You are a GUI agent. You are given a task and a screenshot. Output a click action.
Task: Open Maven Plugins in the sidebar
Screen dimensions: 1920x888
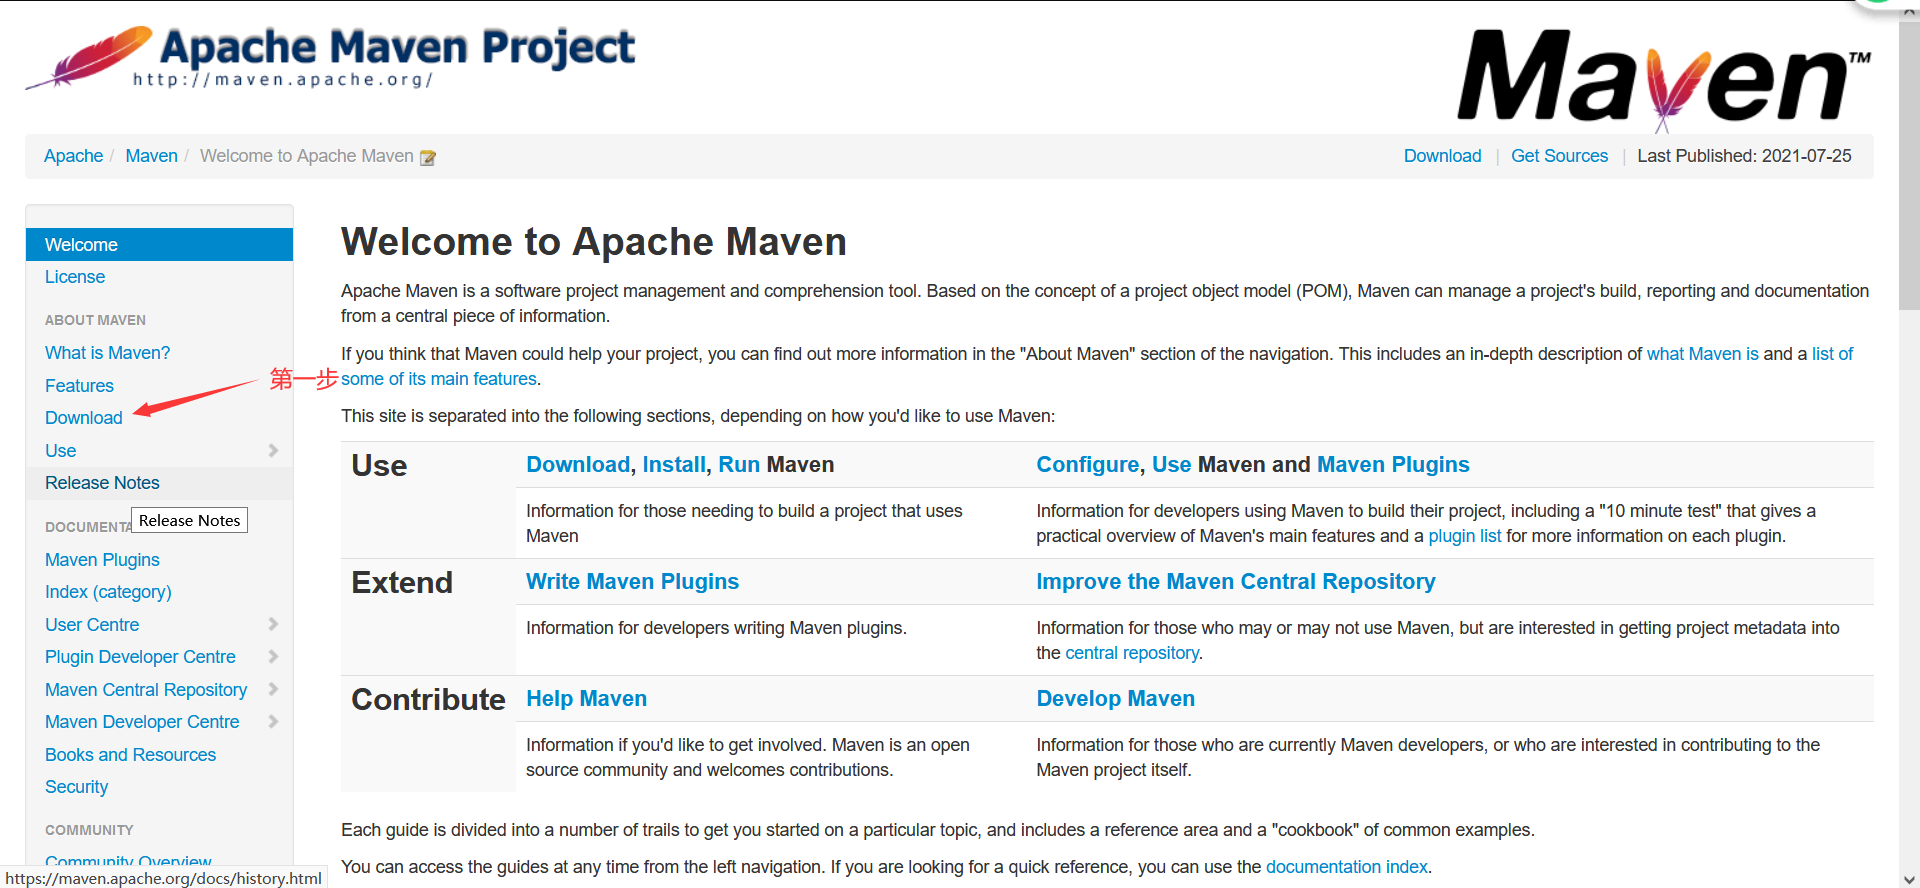coord(102,560)
